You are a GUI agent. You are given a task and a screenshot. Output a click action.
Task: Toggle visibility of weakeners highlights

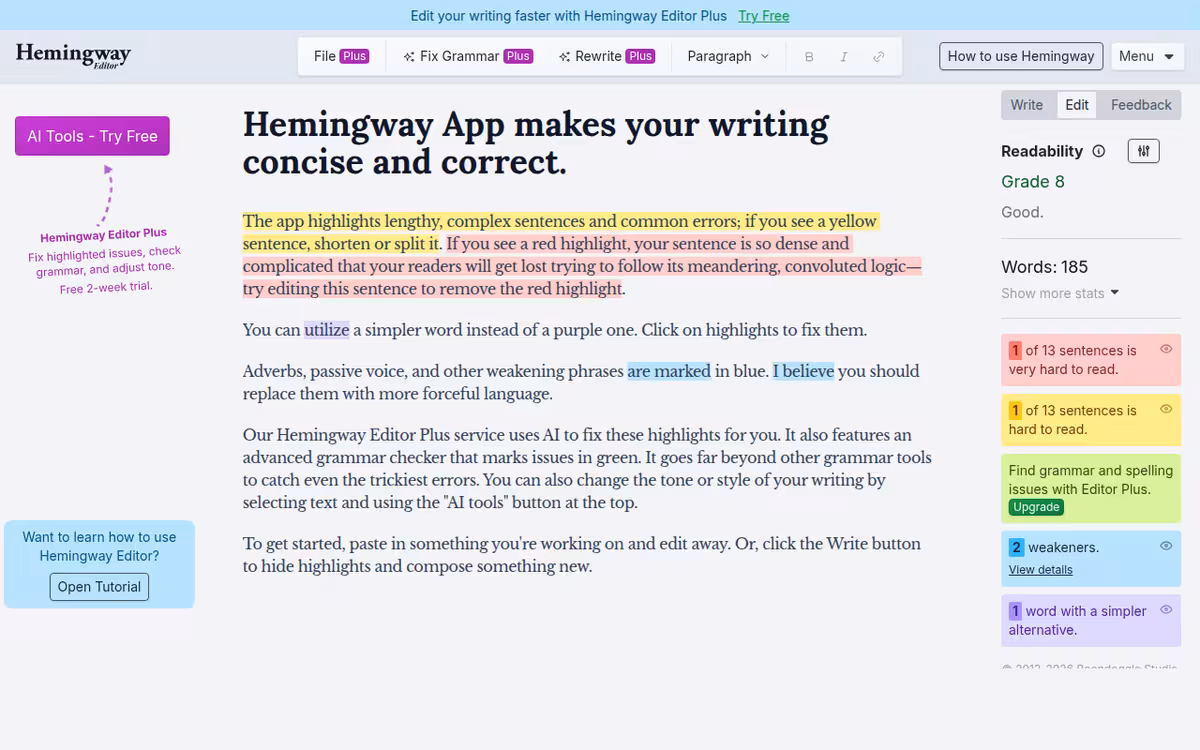pyautogui.click(x=1166, y=546)
